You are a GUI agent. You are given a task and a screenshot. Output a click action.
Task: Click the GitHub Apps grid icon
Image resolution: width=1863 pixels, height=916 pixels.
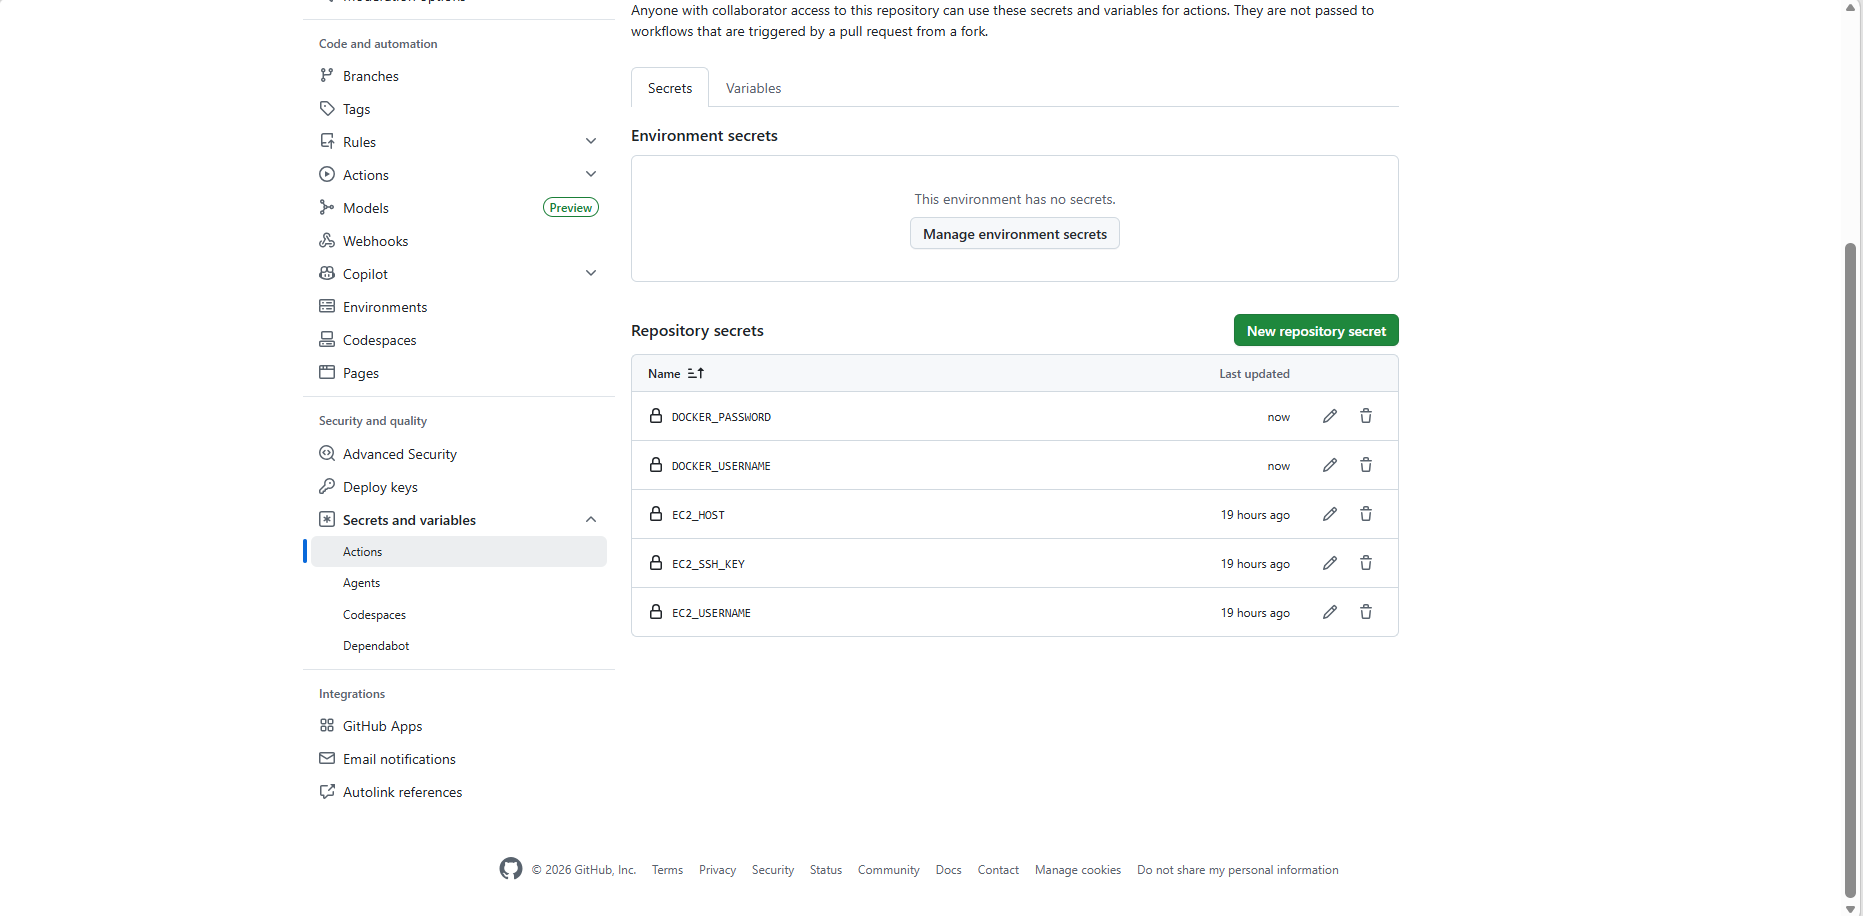pos(327,725)
